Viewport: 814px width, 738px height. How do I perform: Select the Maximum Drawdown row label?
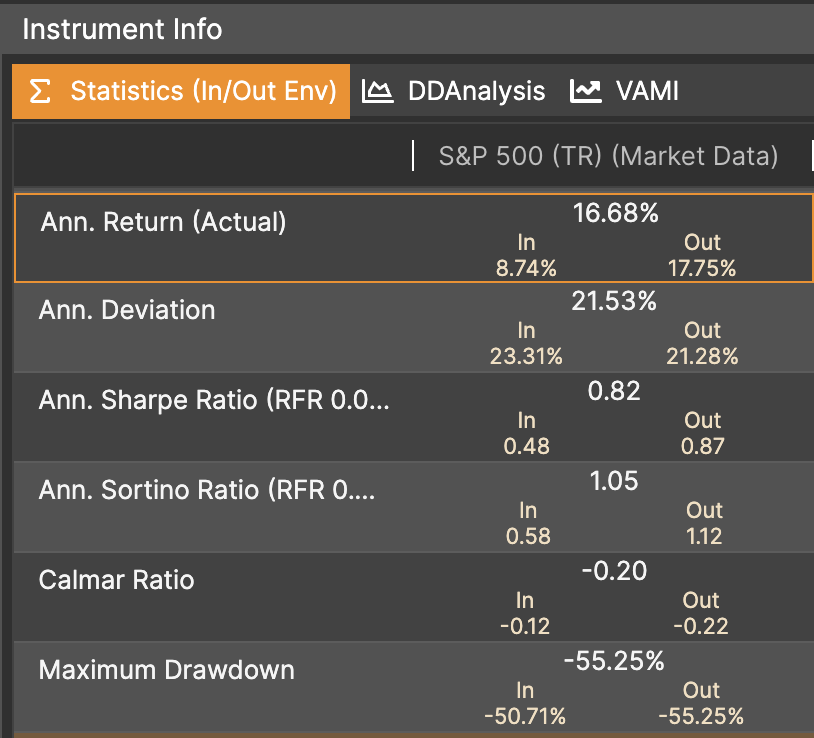(166, 669)
